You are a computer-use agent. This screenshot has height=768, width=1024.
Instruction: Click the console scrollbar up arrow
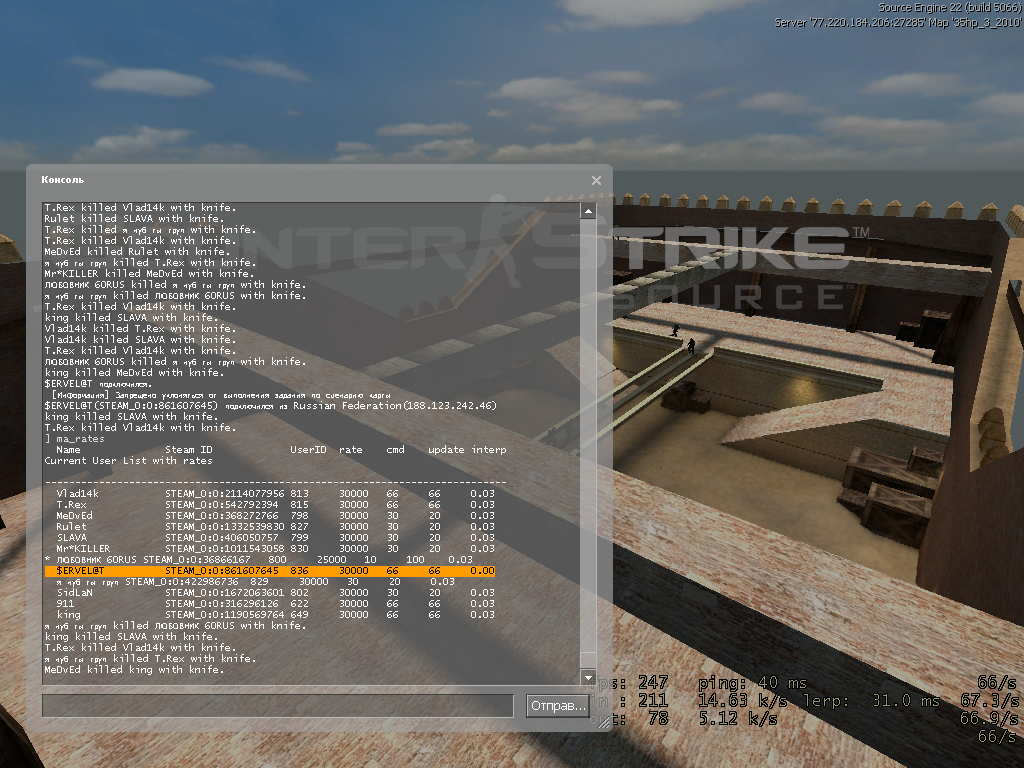(588, 211)
